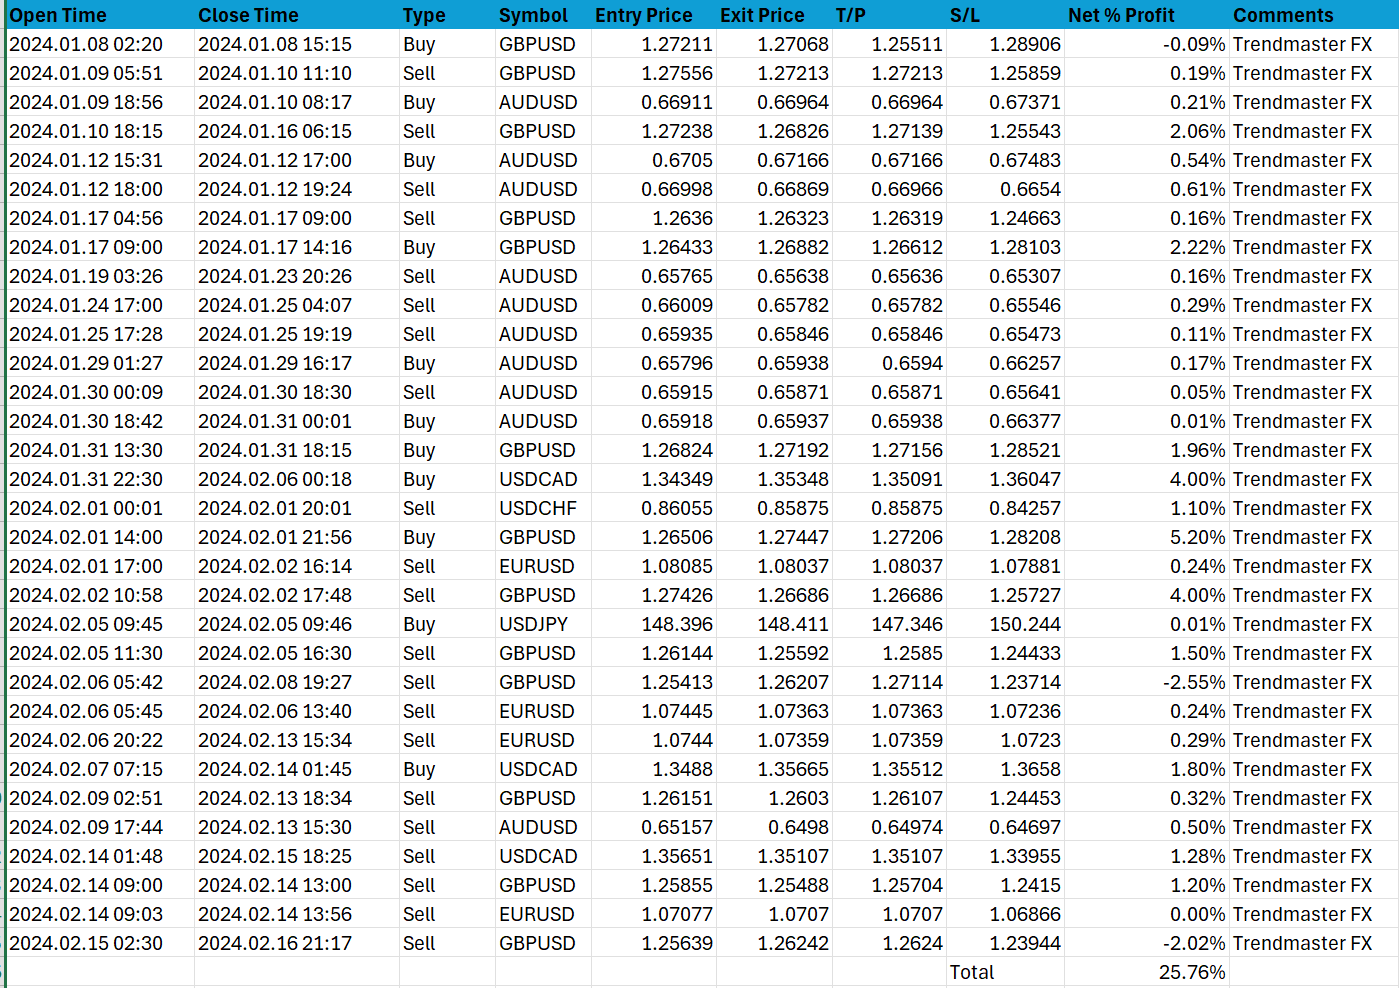The width and height of the screenshot is (1399, 988).
Task: Select T/P value 0.6594
Action: (889, 363)
